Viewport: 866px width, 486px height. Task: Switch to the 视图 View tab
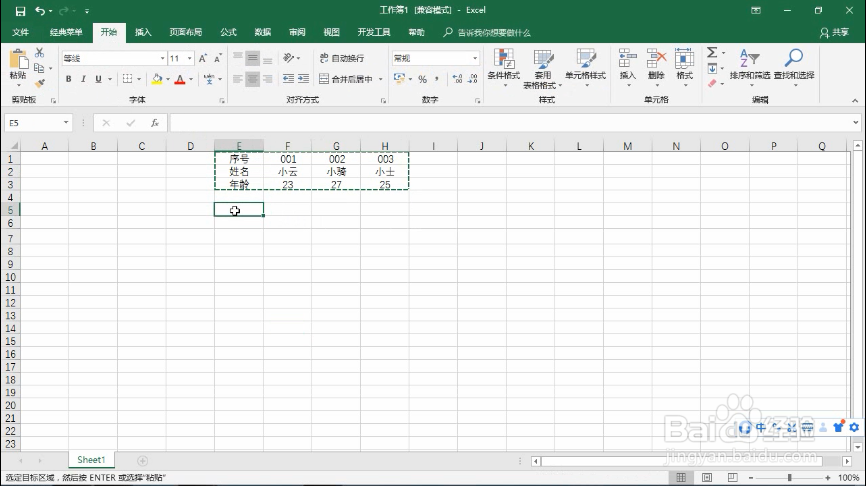pos(331,32)
